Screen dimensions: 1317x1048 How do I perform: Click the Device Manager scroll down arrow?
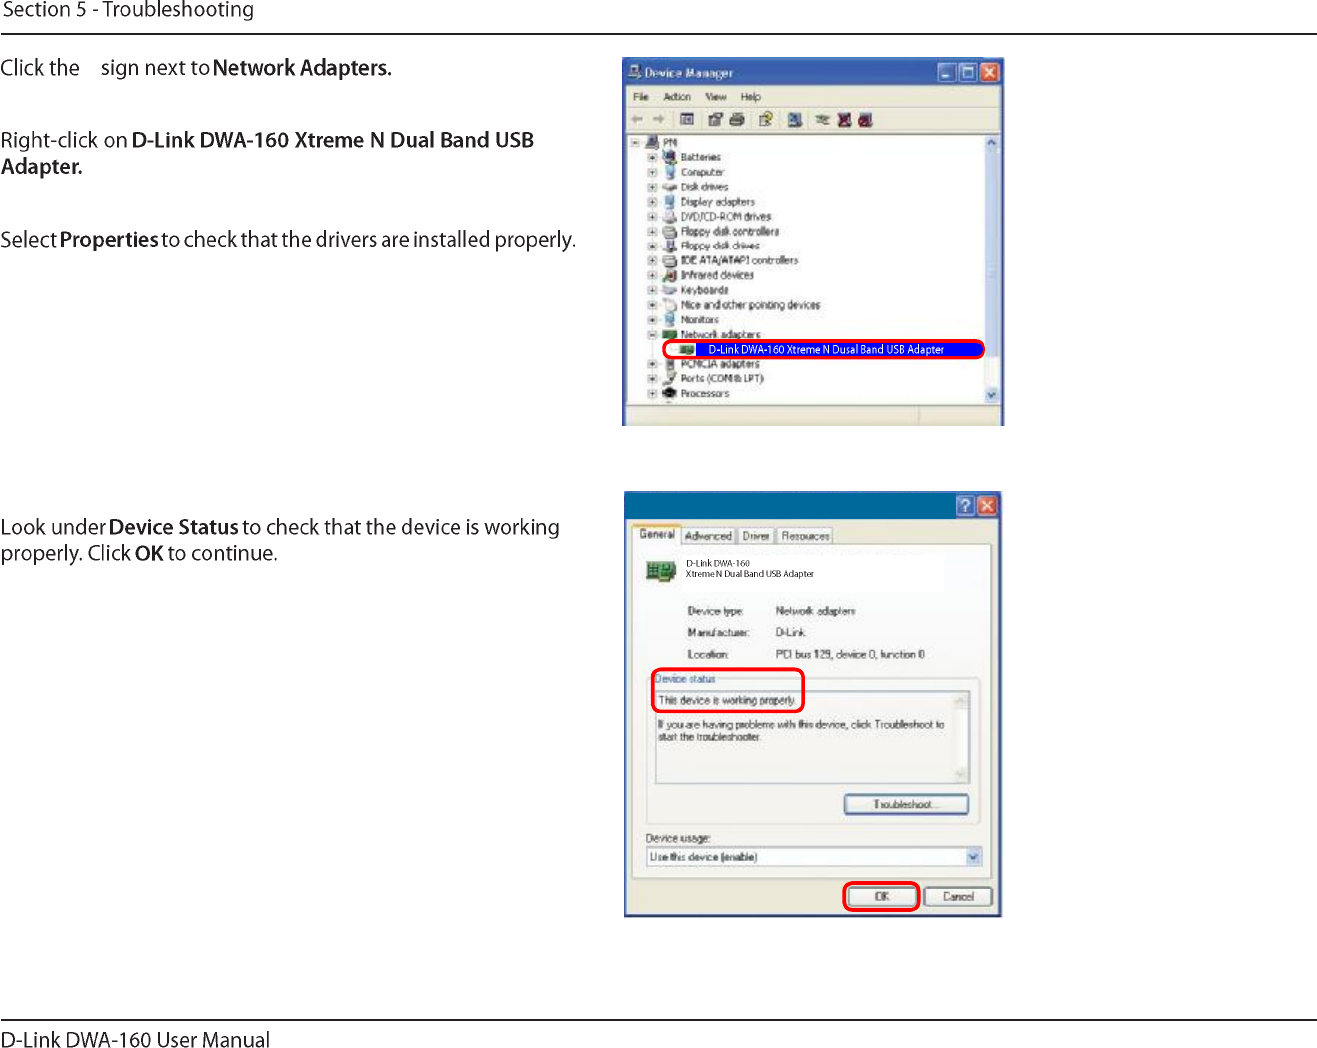(x=991, y=395)
